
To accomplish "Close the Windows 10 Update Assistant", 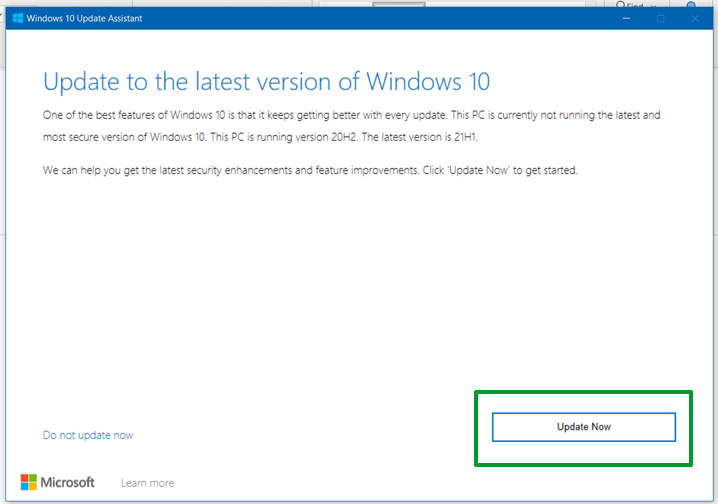I will coord(695,18).
